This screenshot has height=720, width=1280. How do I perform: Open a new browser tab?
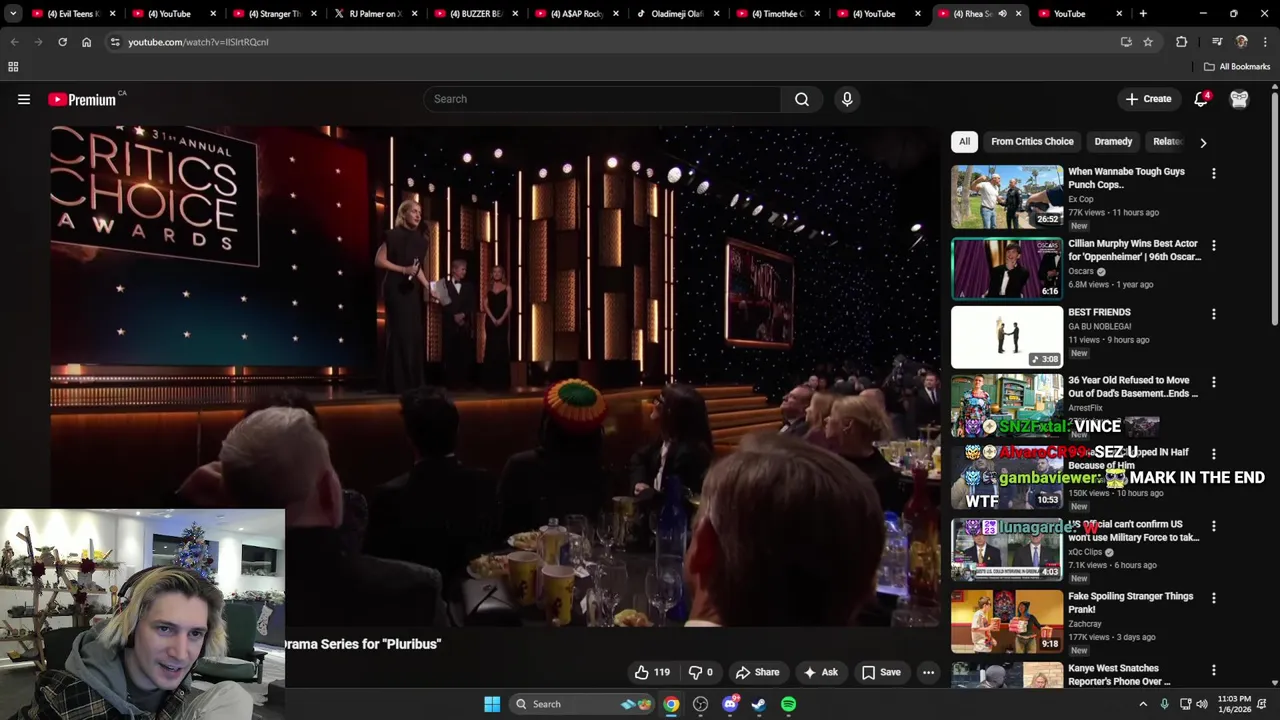(1143, 14)
